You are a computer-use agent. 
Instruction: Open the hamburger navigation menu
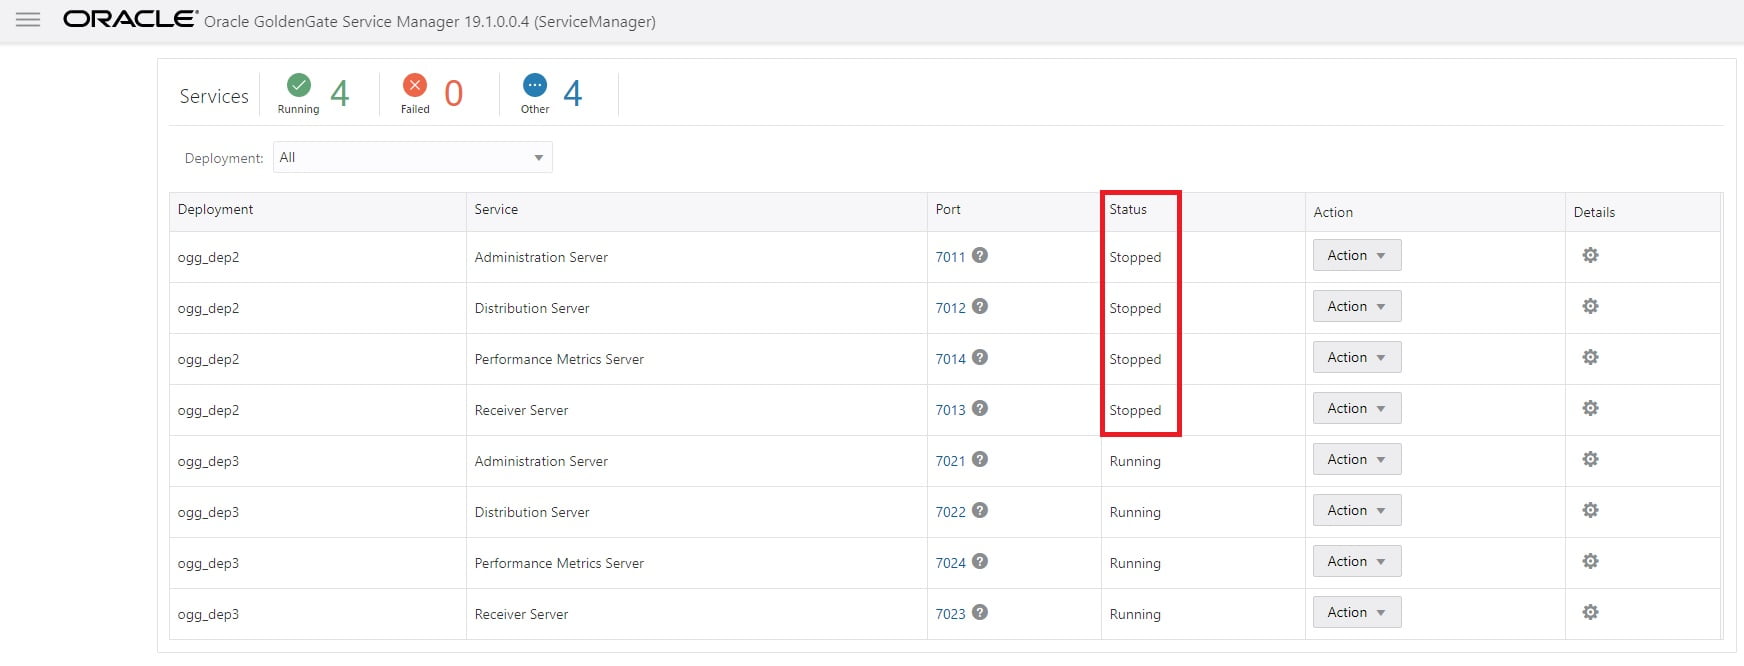[28, 20]
